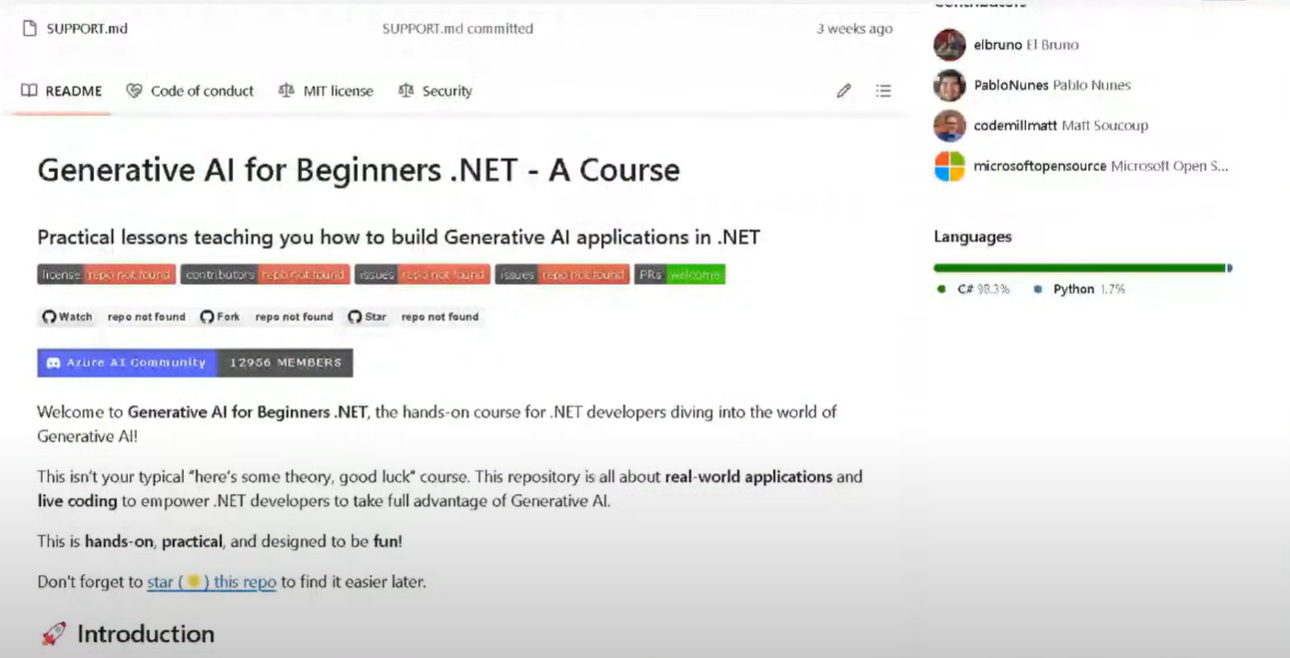Click the rocket emoji beside Introduction
The height and width of the screenshot is (658, 1290).
tap(53, 634)
